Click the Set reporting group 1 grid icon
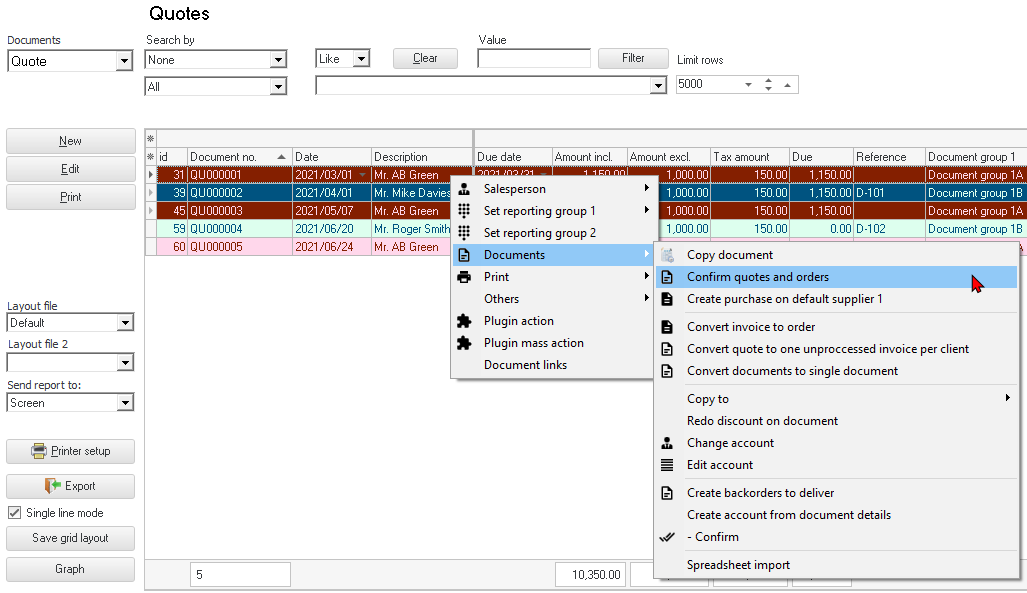The width and height of the screenshot is (1027, 593). (464, 211)
